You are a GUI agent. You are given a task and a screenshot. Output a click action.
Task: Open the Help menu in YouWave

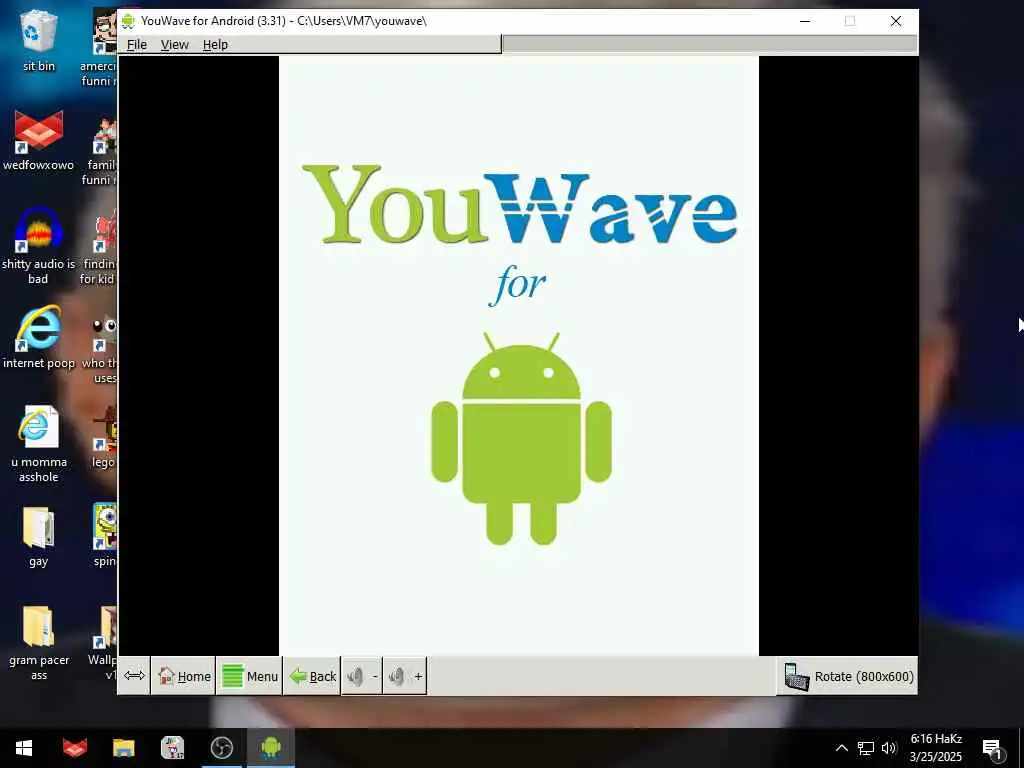[215, 44]
